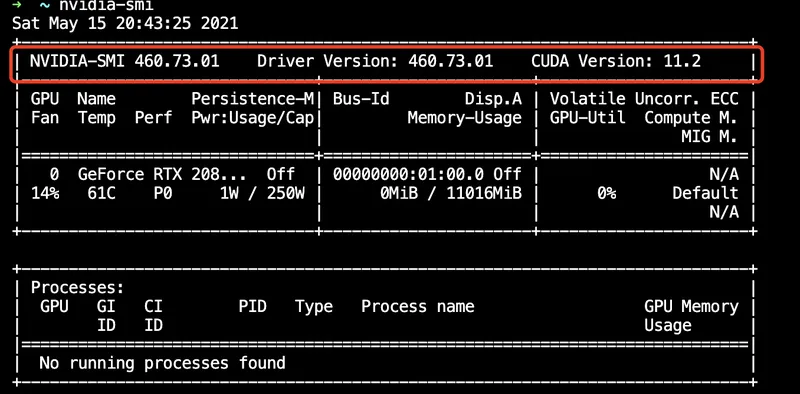800x394 pixels.
Task: Click the 'PID' column header
Action: pyautogui.click(x=253, y=307)
